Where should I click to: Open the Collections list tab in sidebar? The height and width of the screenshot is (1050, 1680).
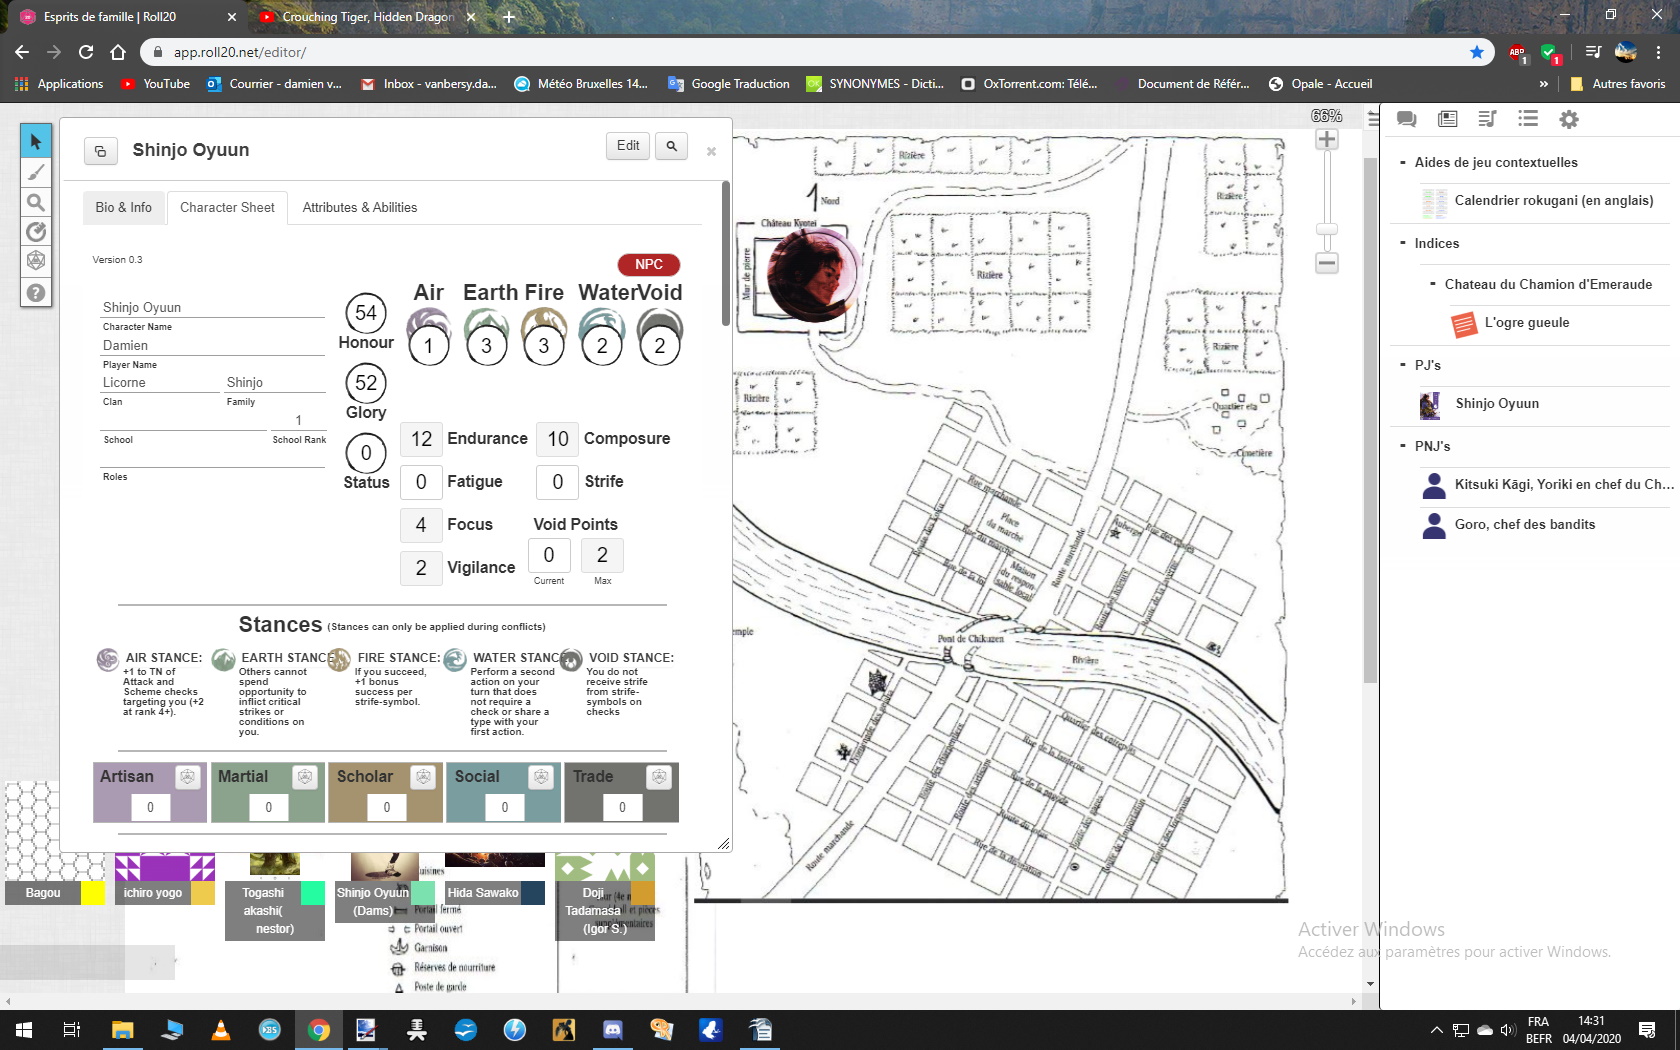coord(1528,119)
